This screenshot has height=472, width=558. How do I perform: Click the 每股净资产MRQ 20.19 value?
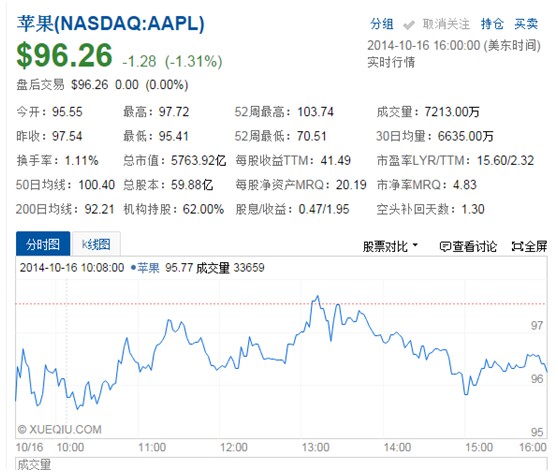tap(351, 185)
